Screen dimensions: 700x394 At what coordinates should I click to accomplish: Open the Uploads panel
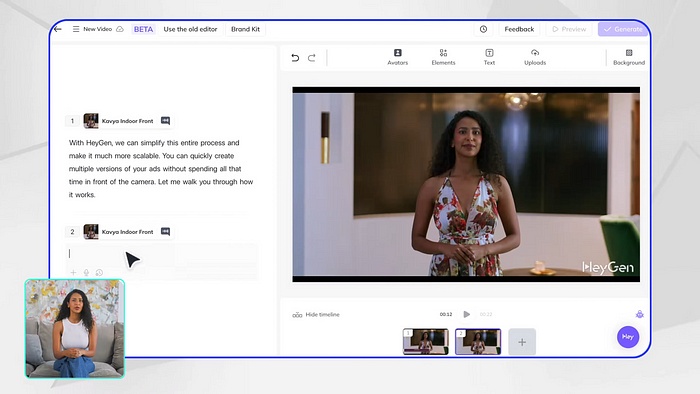click(535, 57)
